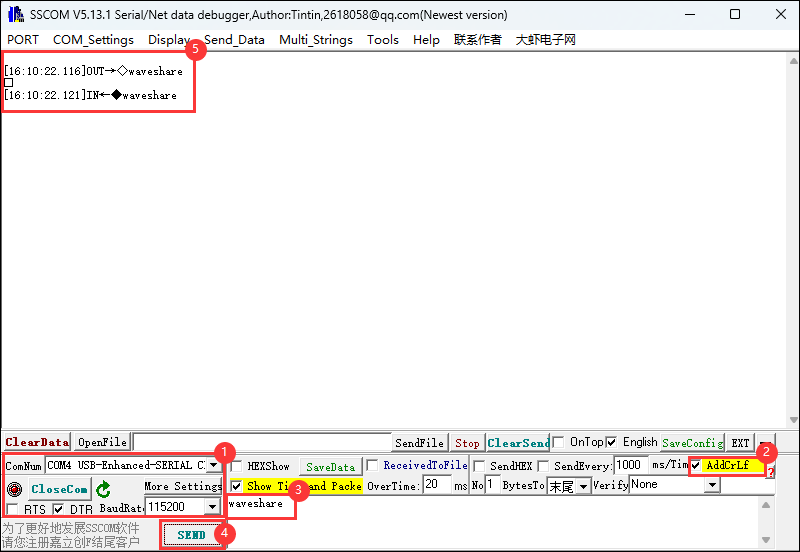Open the Verify None dropdown
The image size is (800, 552).
(x=712, y=485)
